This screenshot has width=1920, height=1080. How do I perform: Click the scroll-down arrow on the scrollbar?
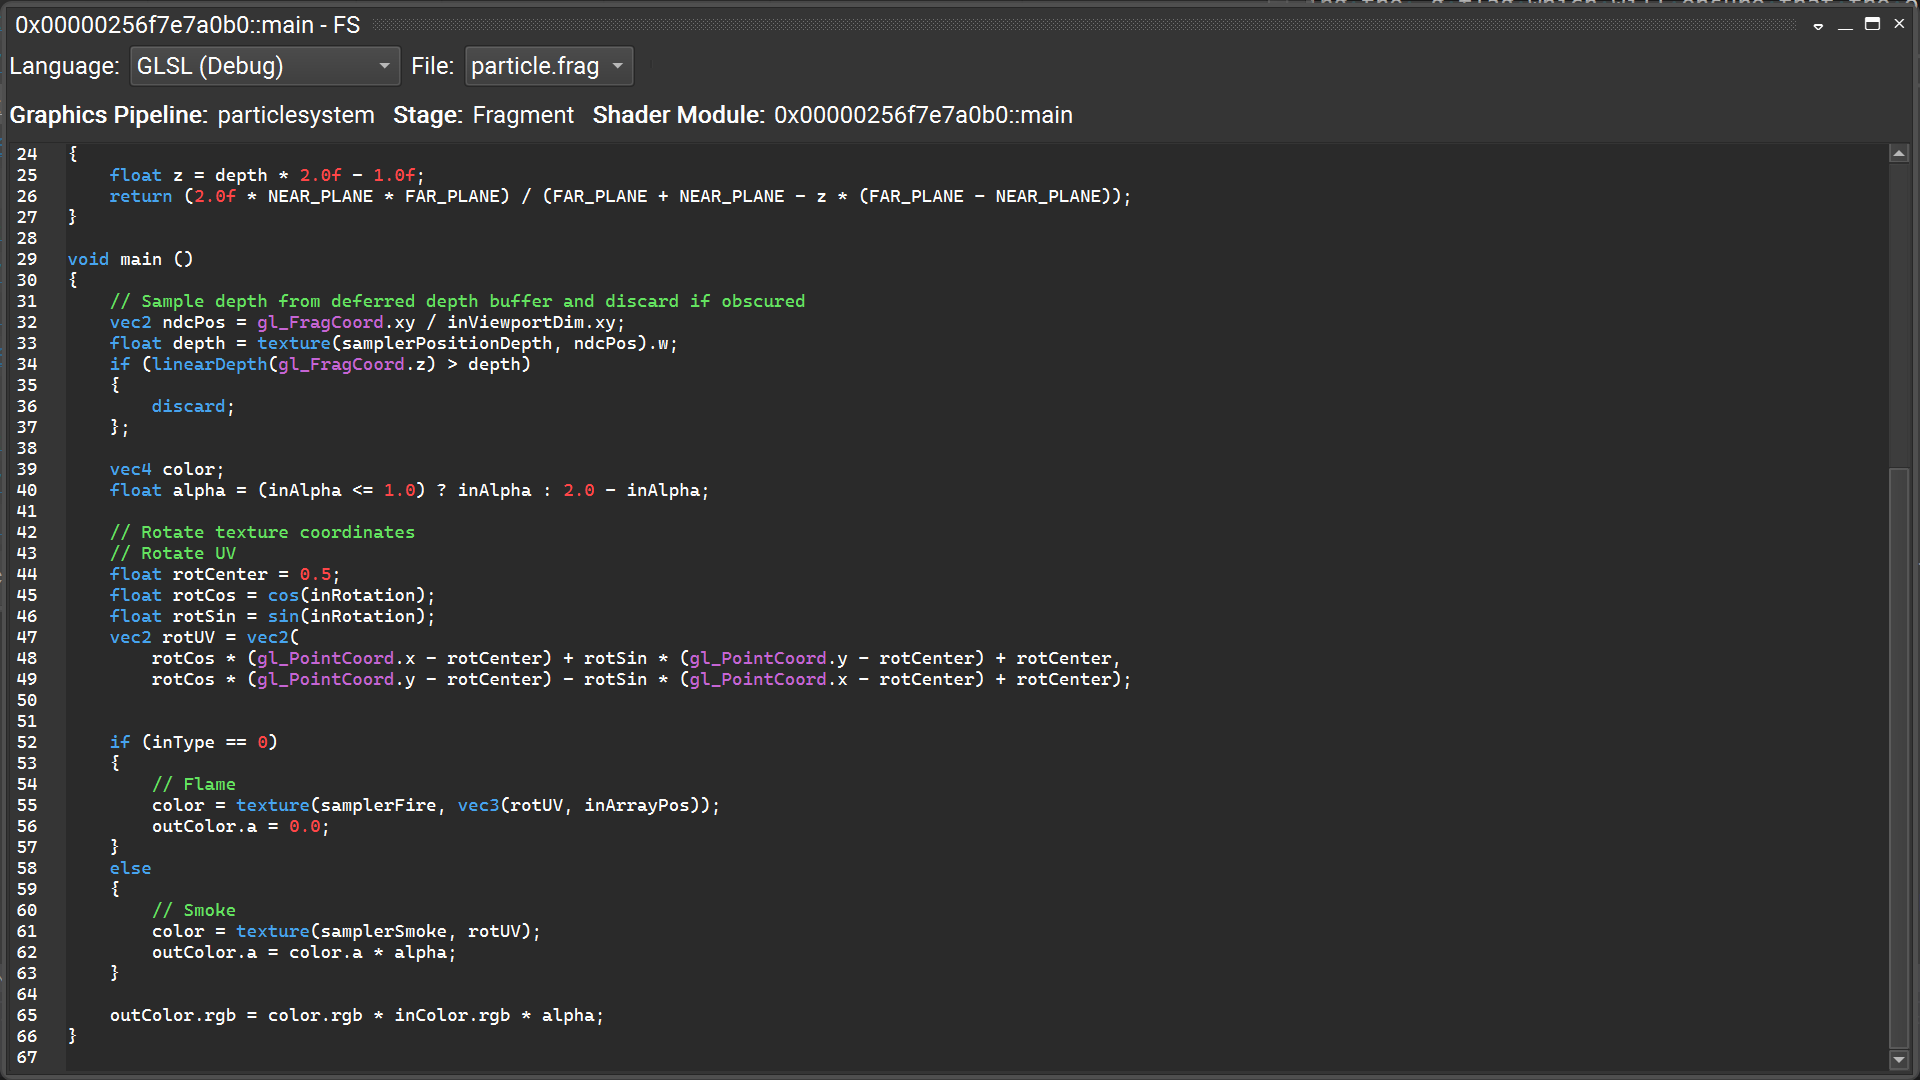click(x=1900, y=1061)
